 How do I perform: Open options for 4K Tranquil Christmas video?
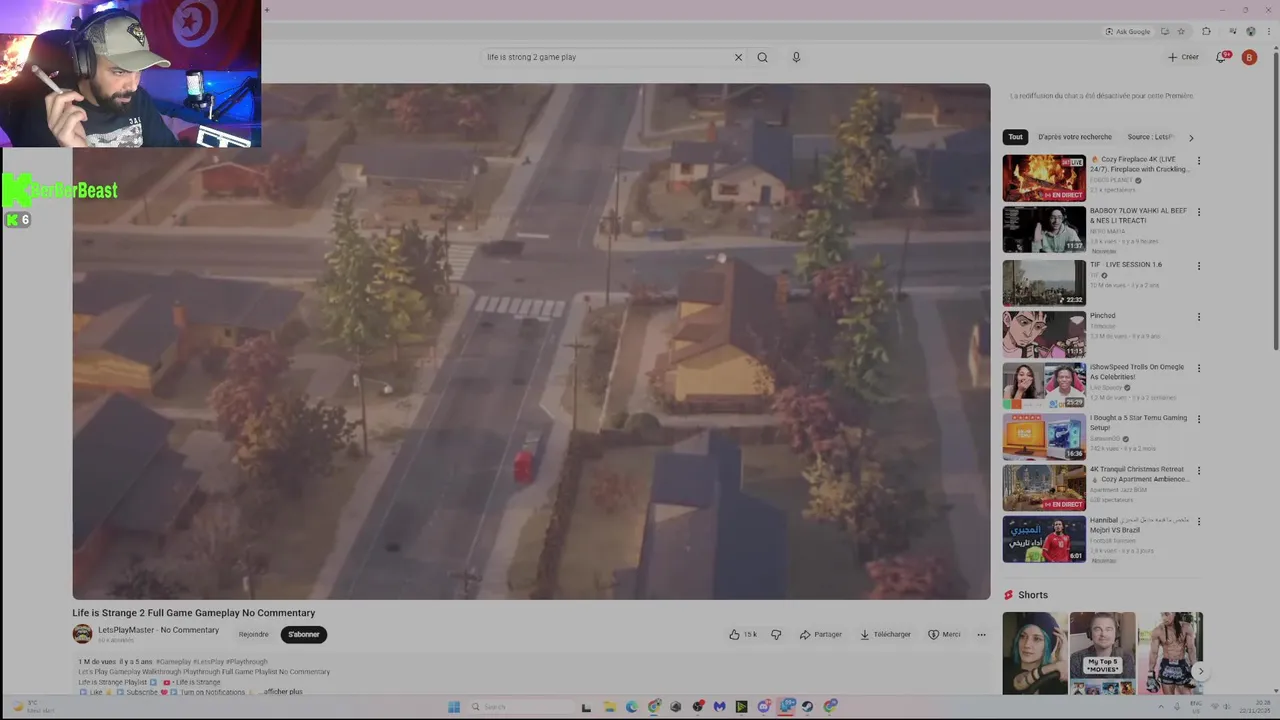(x=1199, y=470)
